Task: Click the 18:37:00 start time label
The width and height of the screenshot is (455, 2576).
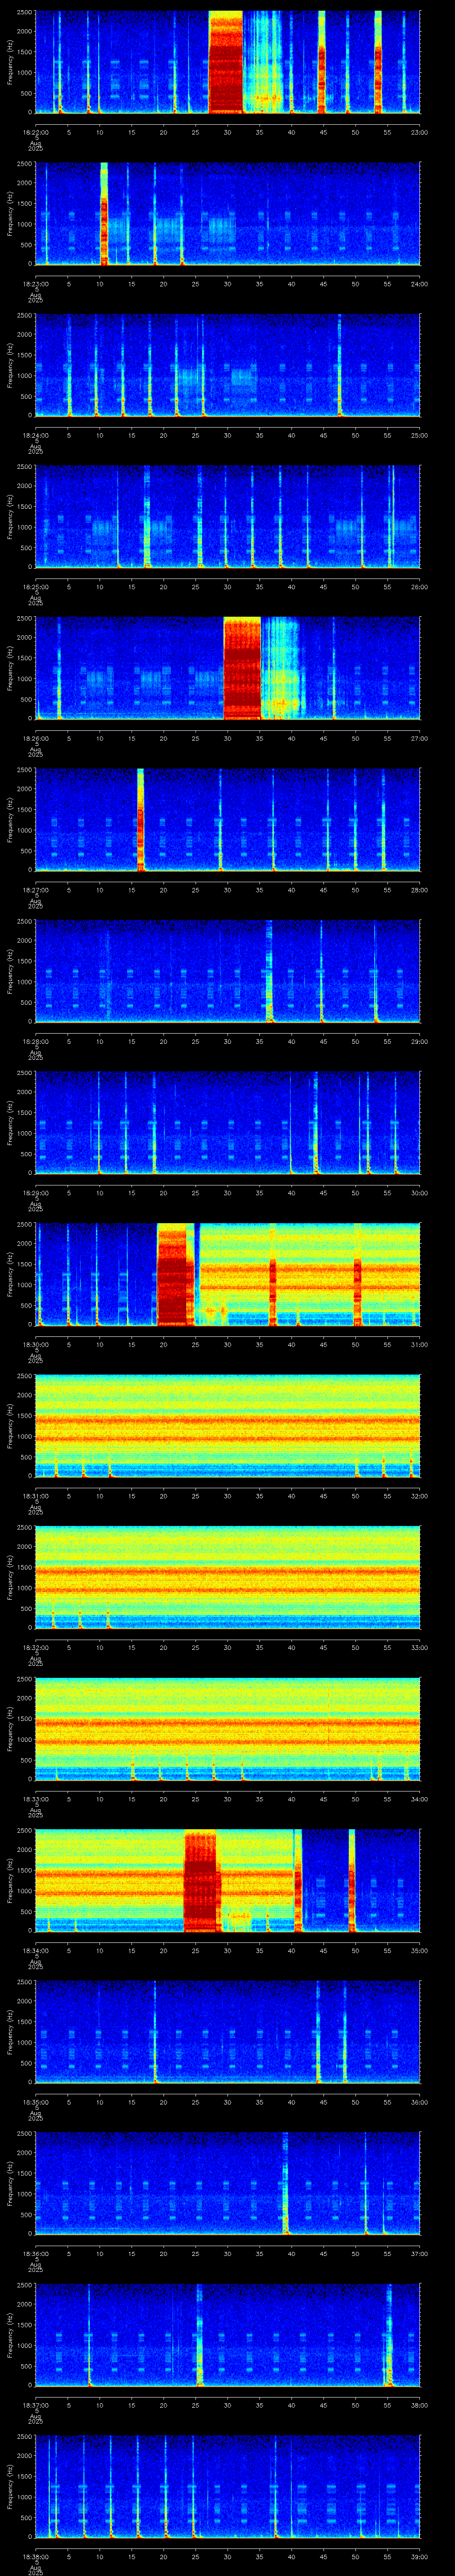Action: [x=35, y=2404]
